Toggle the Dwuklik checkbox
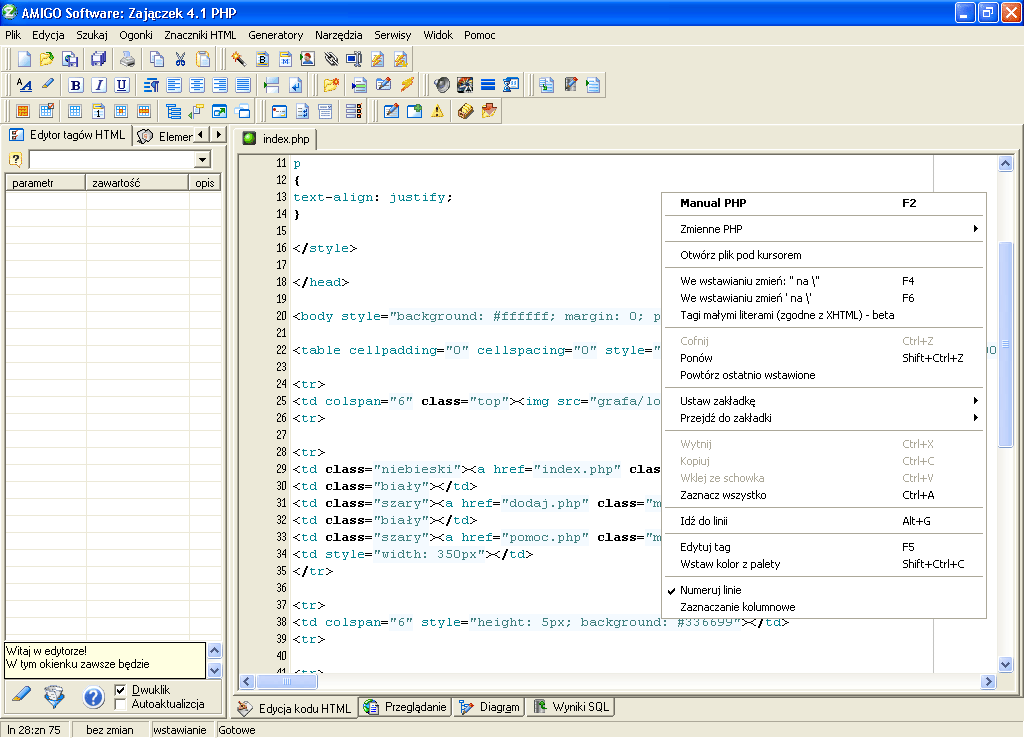This screenshot has height=738, width=1024. tap(120, 690)
